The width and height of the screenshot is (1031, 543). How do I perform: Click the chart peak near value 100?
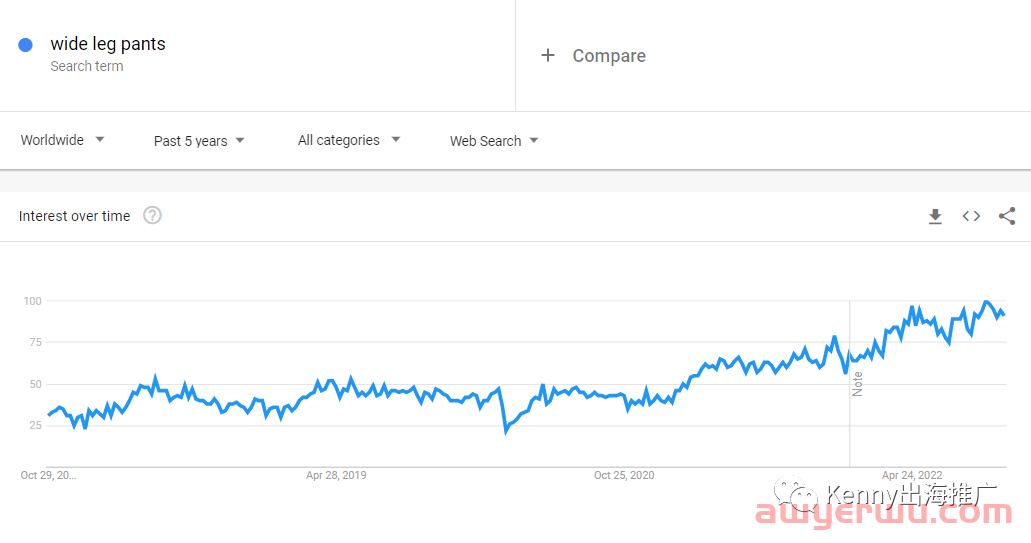click(x=986, y=302)
